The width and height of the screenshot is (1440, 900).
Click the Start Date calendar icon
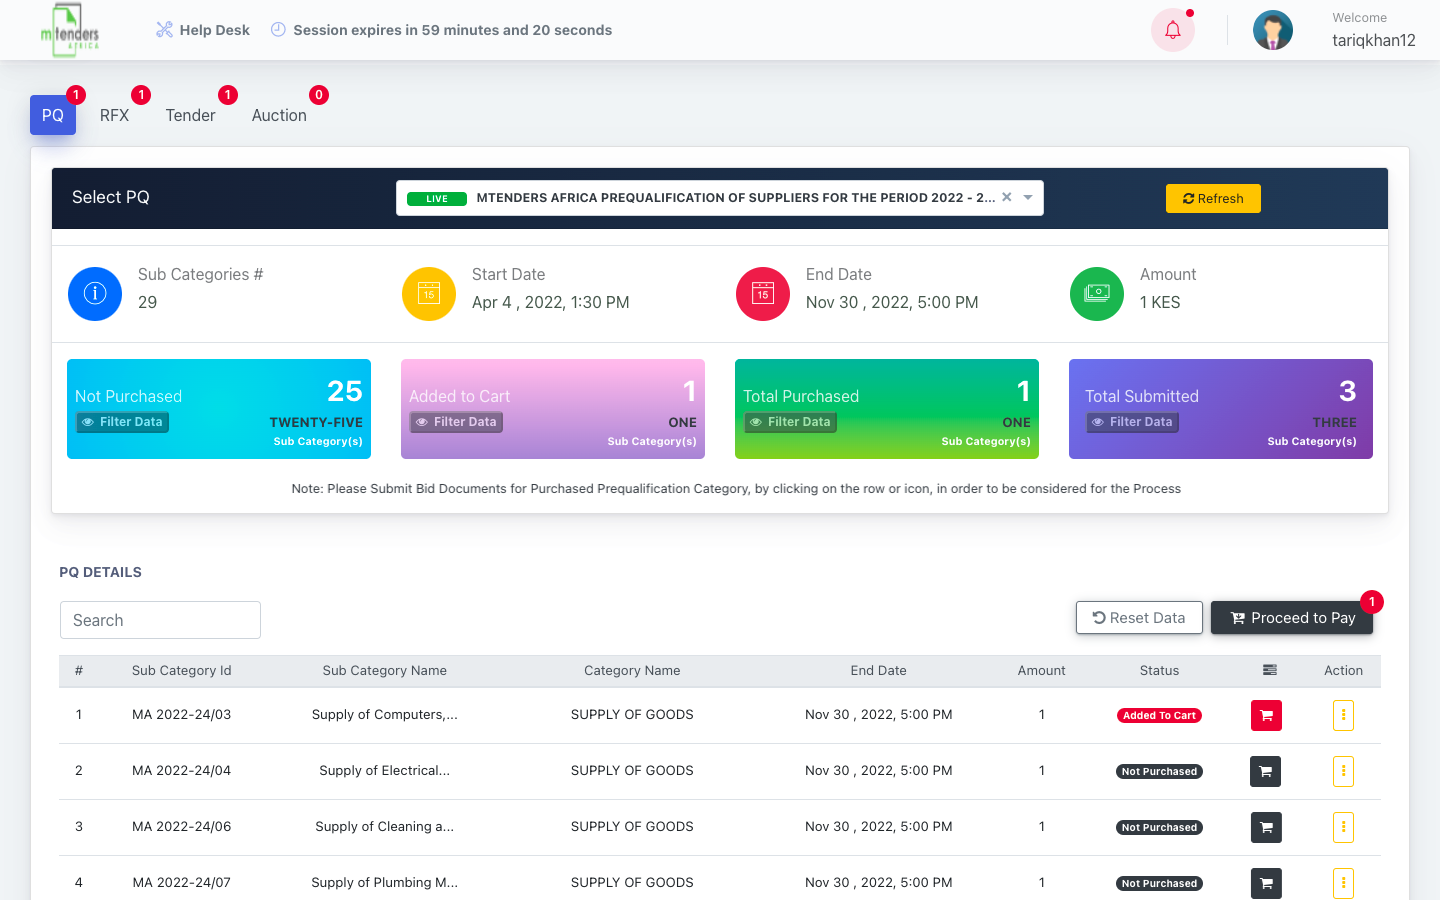tap(429, 294)
